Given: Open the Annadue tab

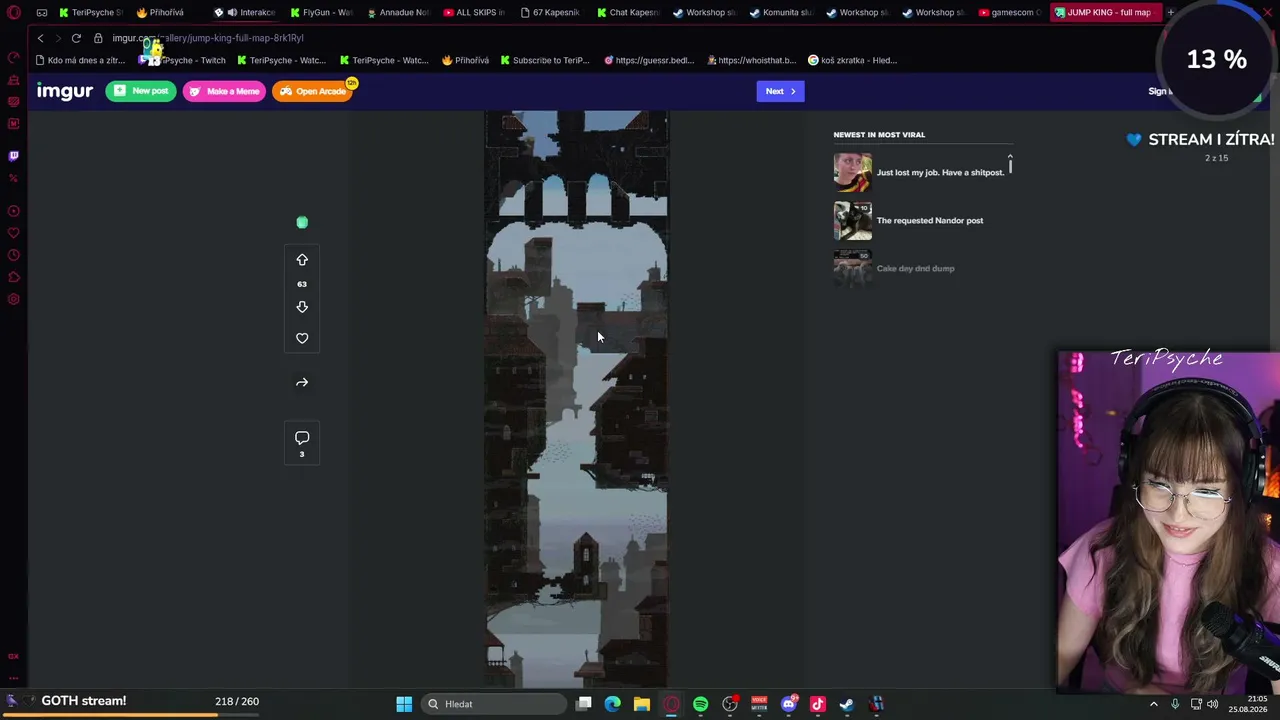Looking at the screenshot, I should coord(397,13).
